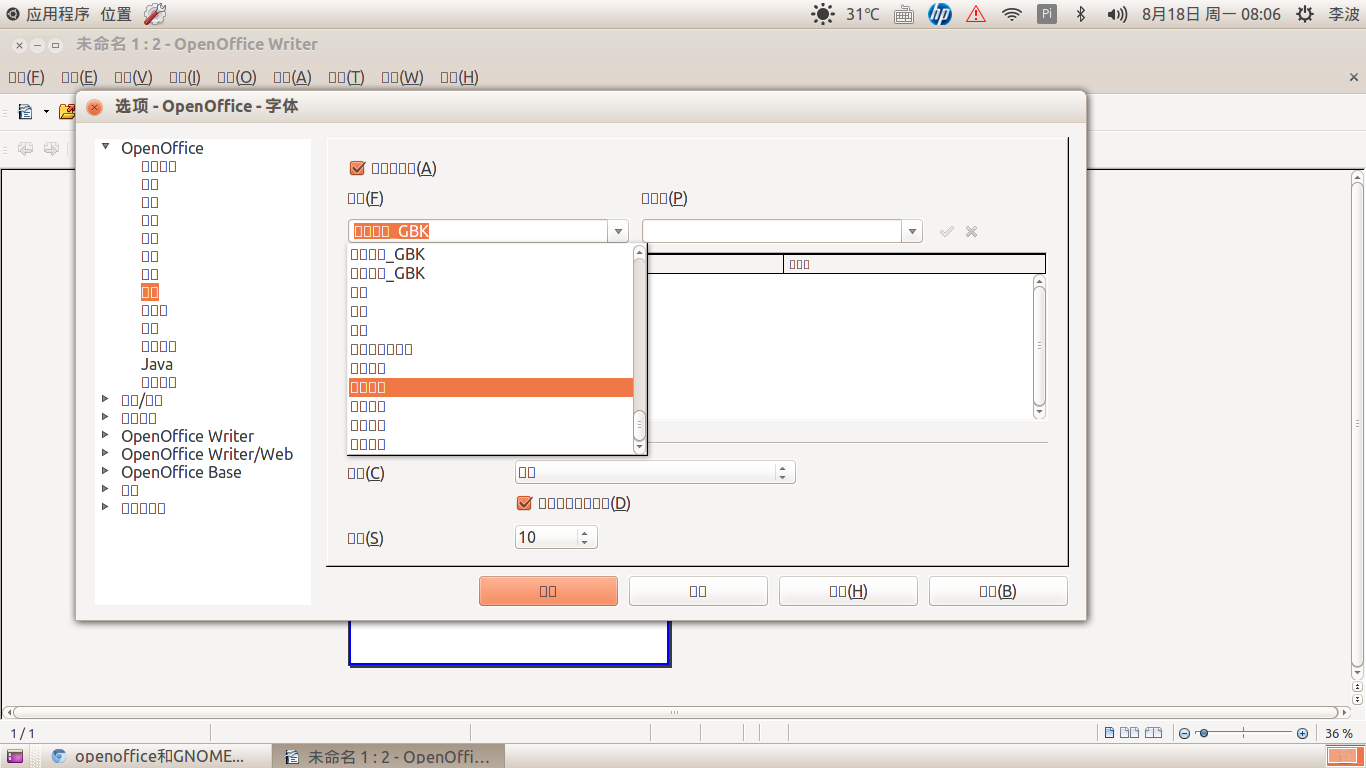Open the Bluetooth indicator
This screenshot has height=768, width=1366.
tap(1080, 14)
